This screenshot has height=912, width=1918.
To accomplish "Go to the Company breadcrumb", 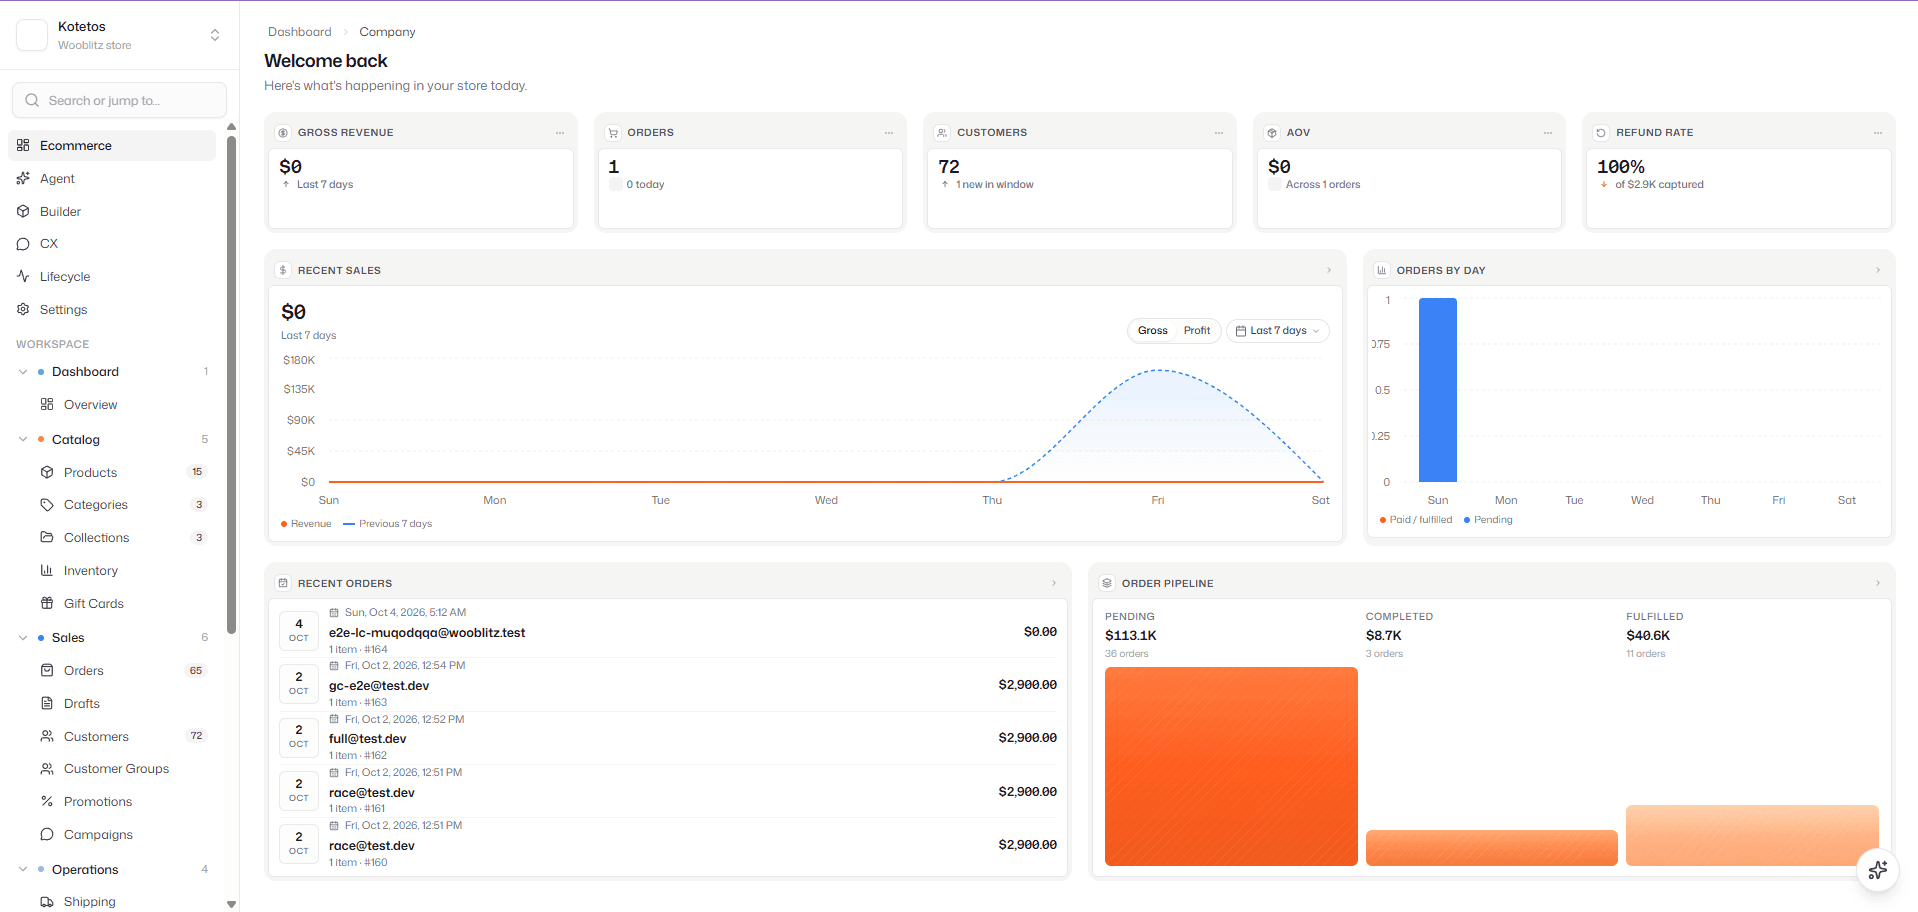I will point(387,32).
